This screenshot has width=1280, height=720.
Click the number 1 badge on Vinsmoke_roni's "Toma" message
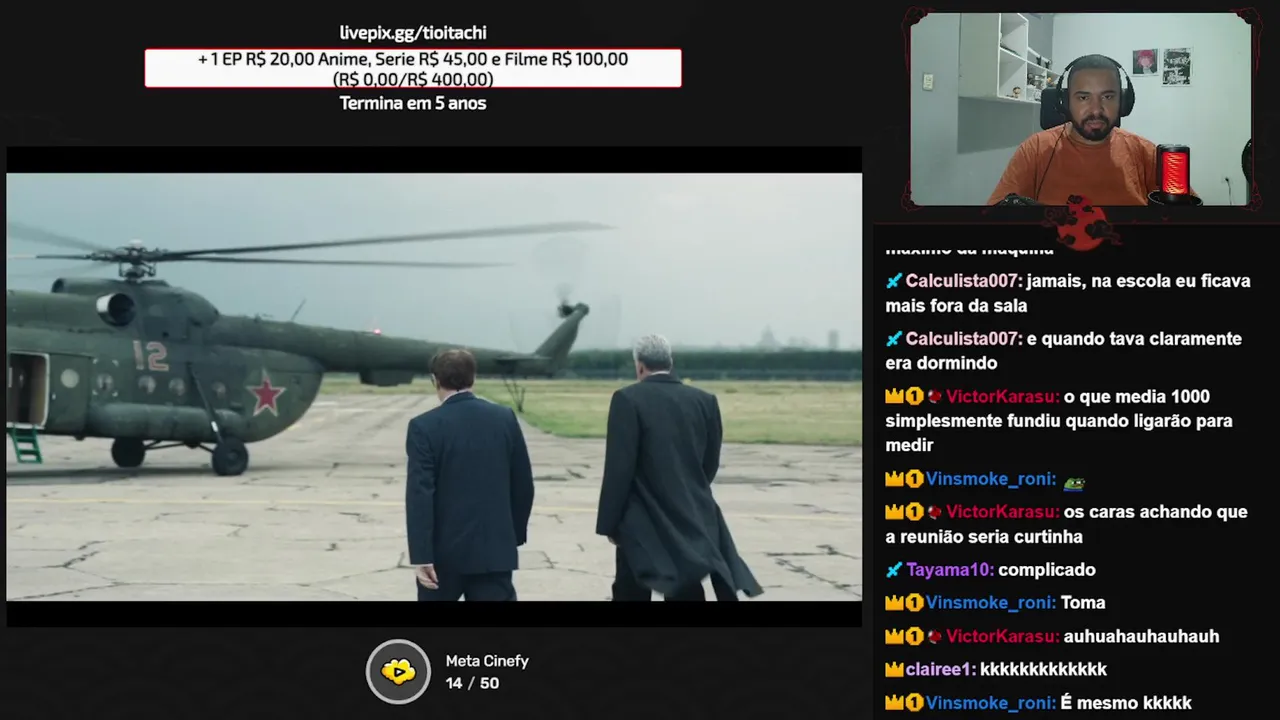(914, 603)
